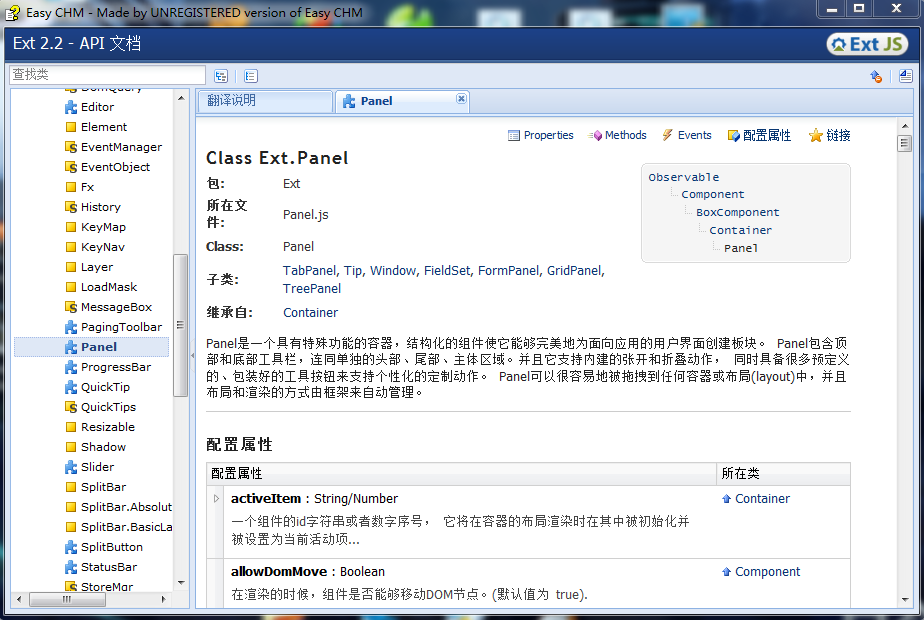Select the Panel item in the class tree

91,347
